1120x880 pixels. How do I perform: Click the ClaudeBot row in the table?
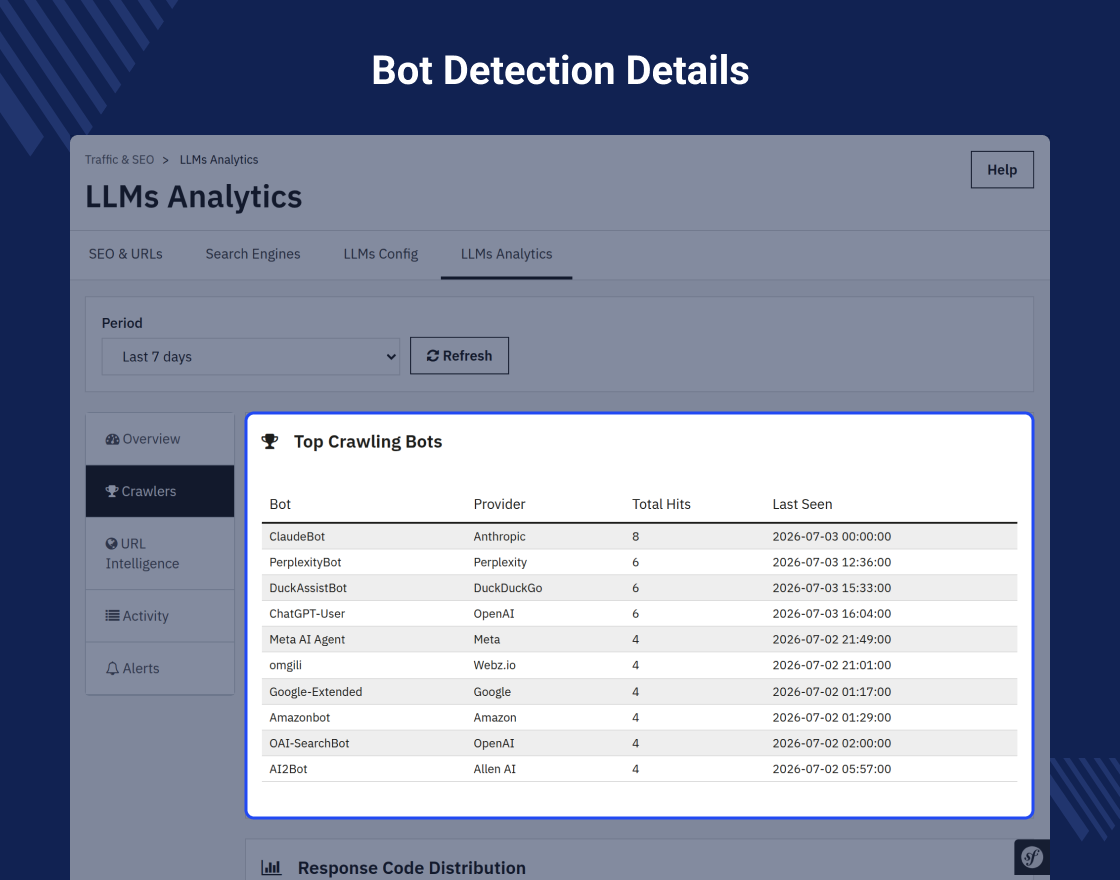click(639, 536)
